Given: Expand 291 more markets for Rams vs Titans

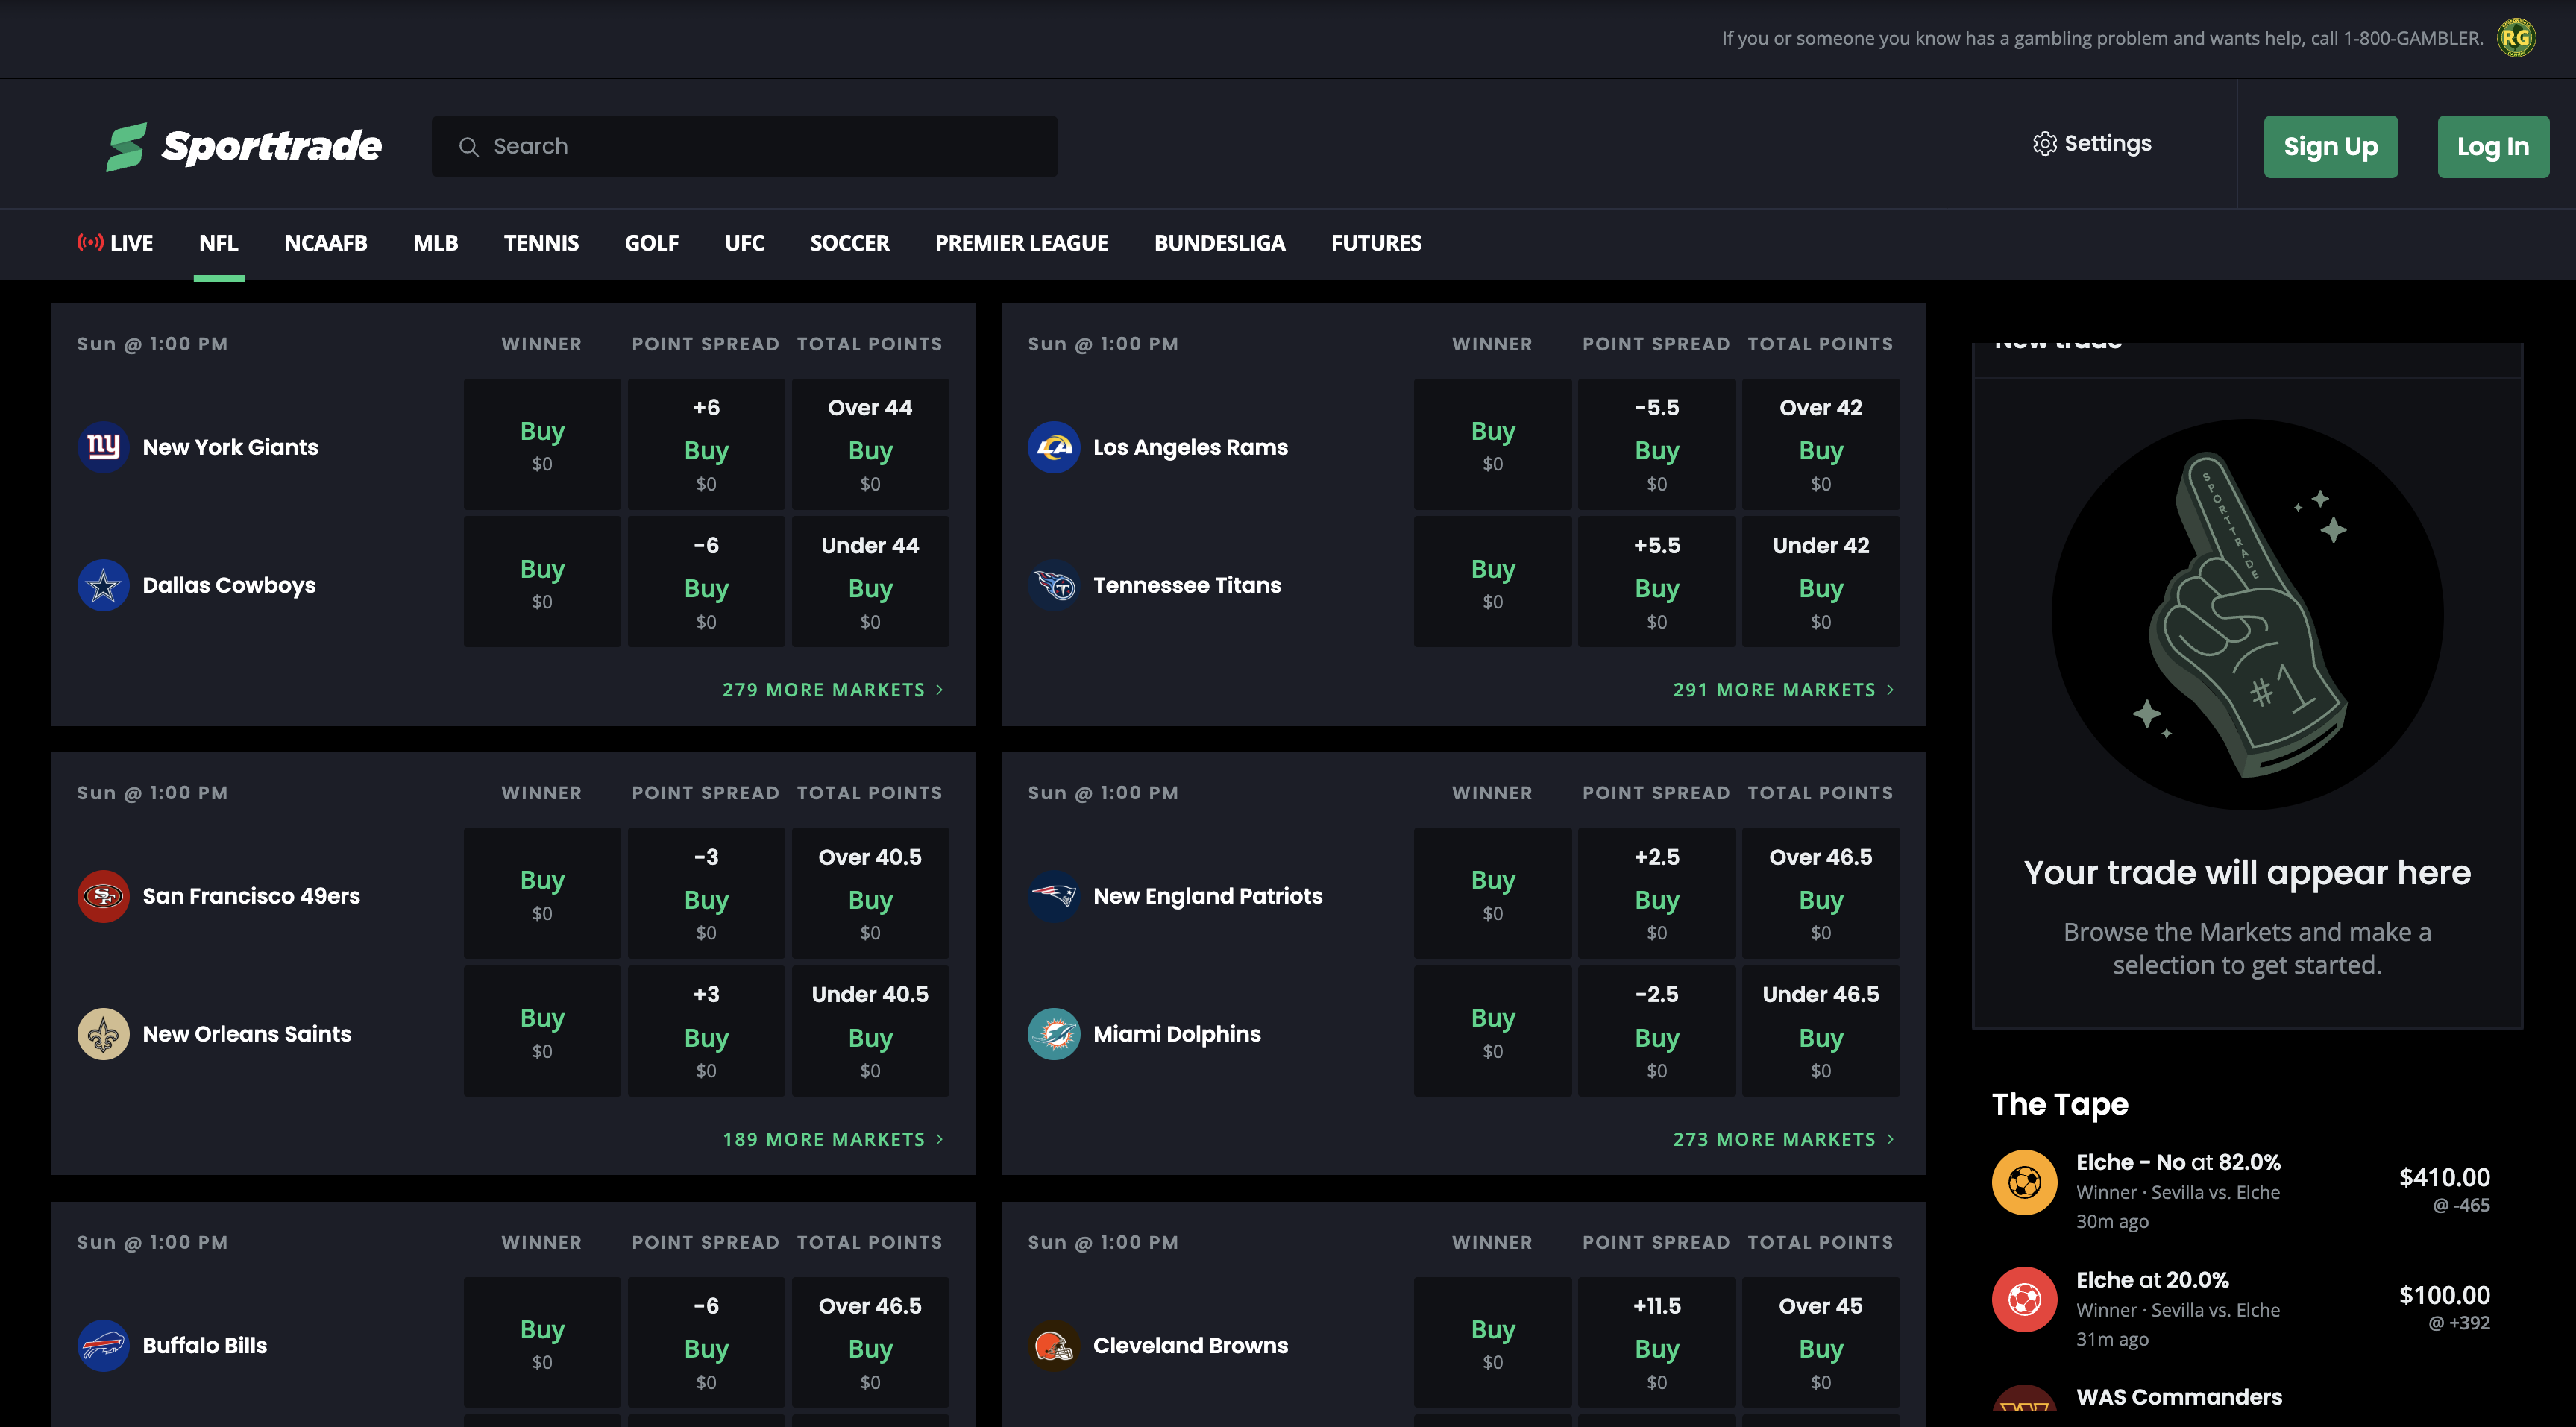Looking at the screenshot, I should (x=1784, y=690).
